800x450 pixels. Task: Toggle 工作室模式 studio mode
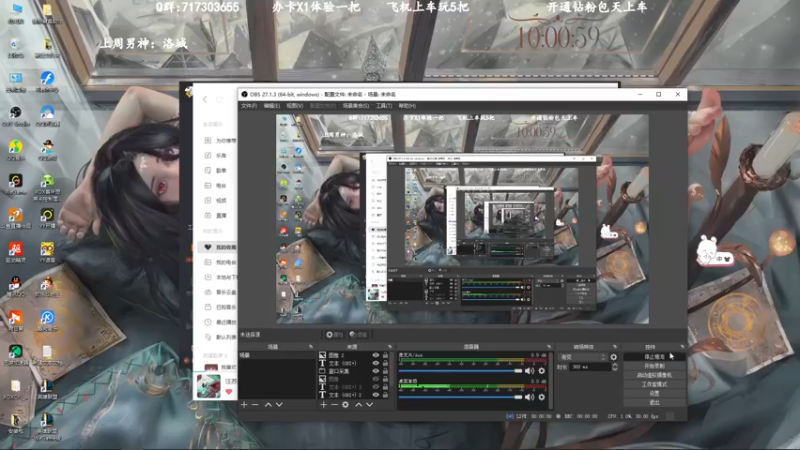tap(654, 384)
